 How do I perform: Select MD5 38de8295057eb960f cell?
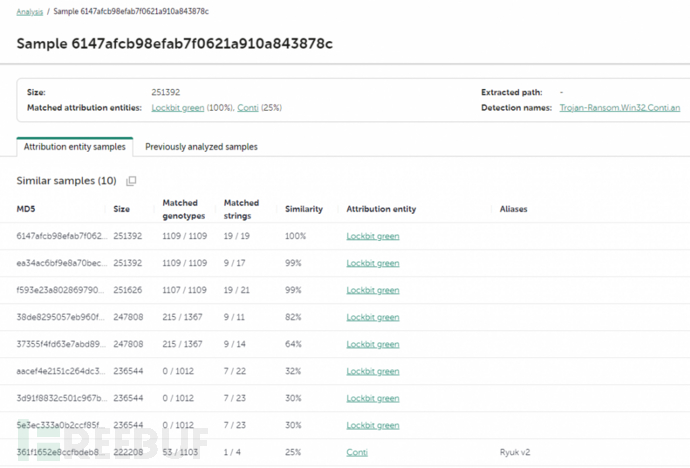tap(61, 317)
